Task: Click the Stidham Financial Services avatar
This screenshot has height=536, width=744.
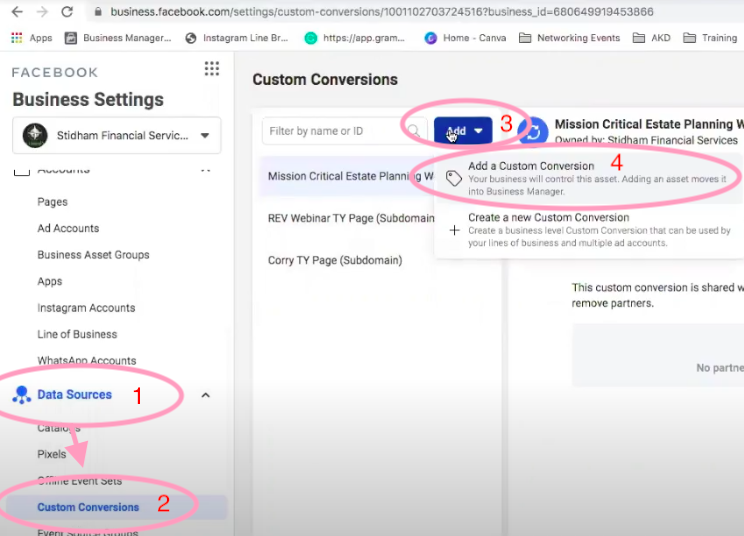Action: (x=35, y=136)
